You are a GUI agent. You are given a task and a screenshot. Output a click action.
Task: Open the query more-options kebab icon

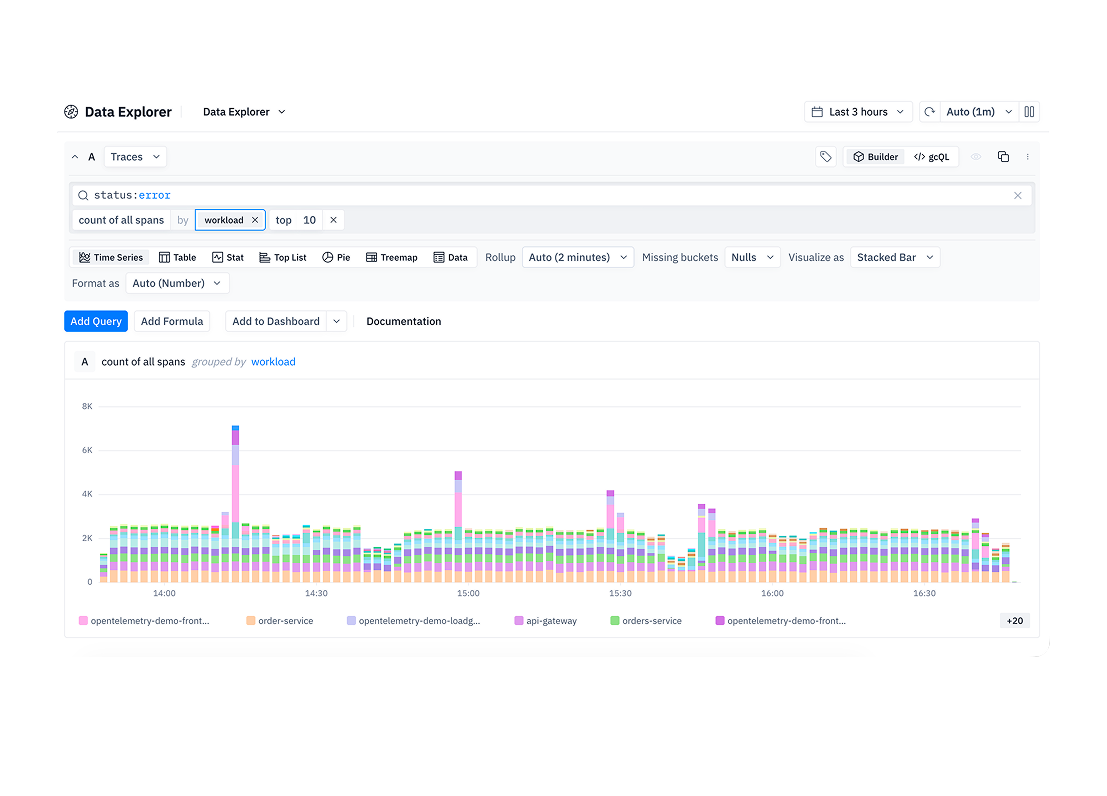pos(1027,157)
